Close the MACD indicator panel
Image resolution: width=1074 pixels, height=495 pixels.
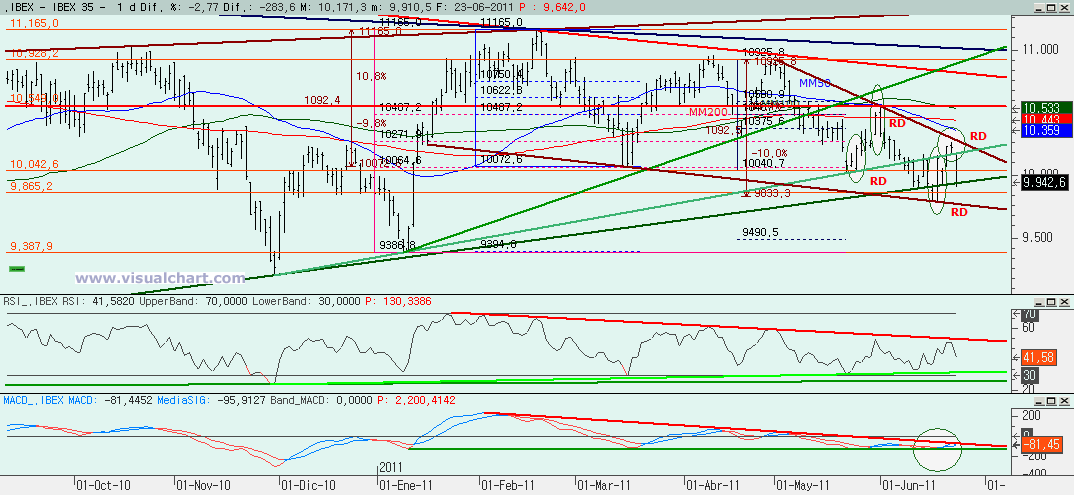(x=1064, y=399)
